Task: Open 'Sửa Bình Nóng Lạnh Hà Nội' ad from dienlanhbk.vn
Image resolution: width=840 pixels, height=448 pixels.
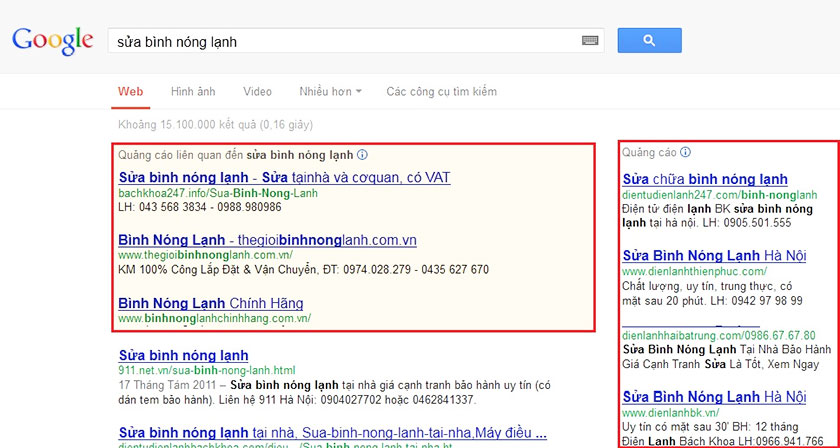Action: coord(714,396)
